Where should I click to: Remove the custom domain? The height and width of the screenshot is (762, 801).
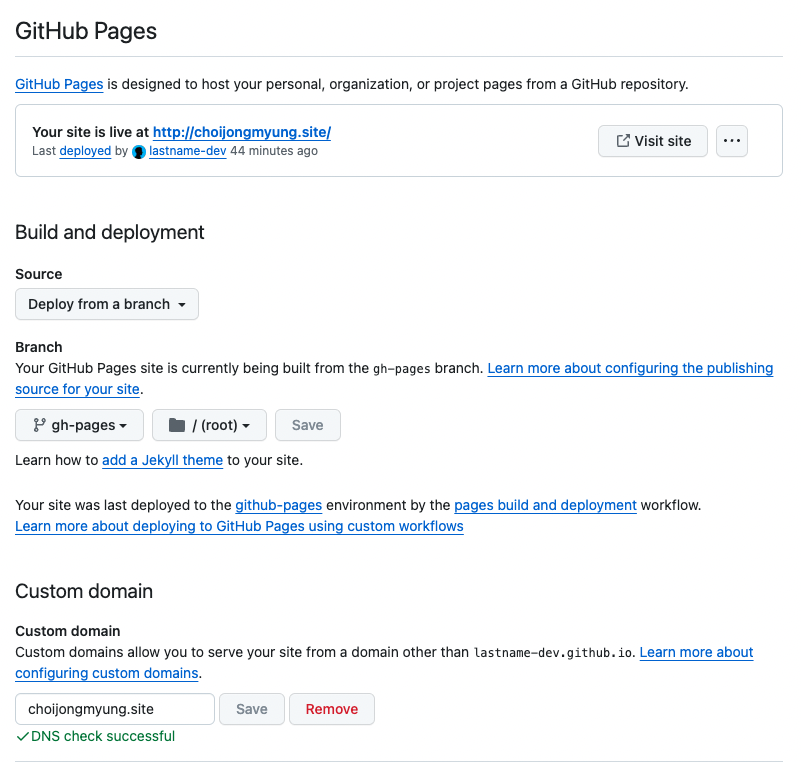tap(331, 709)
